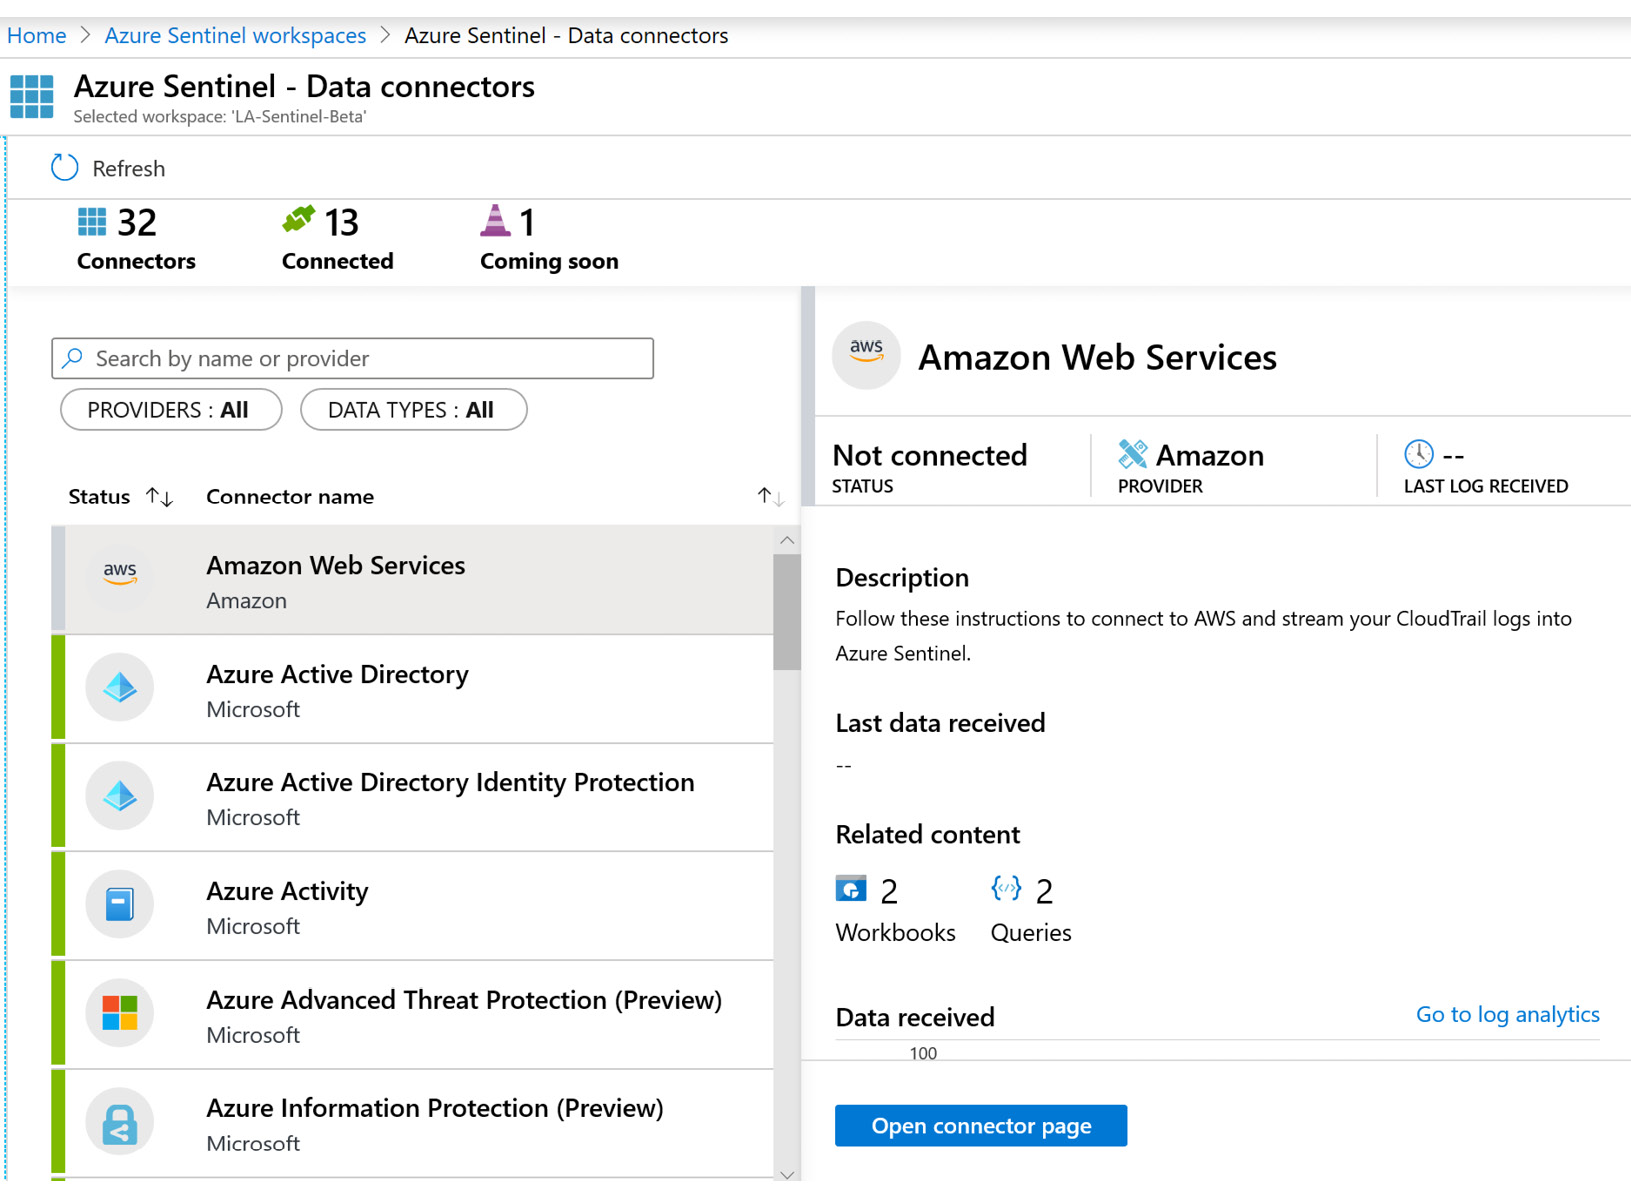Click the Status column header

(99, 496)
